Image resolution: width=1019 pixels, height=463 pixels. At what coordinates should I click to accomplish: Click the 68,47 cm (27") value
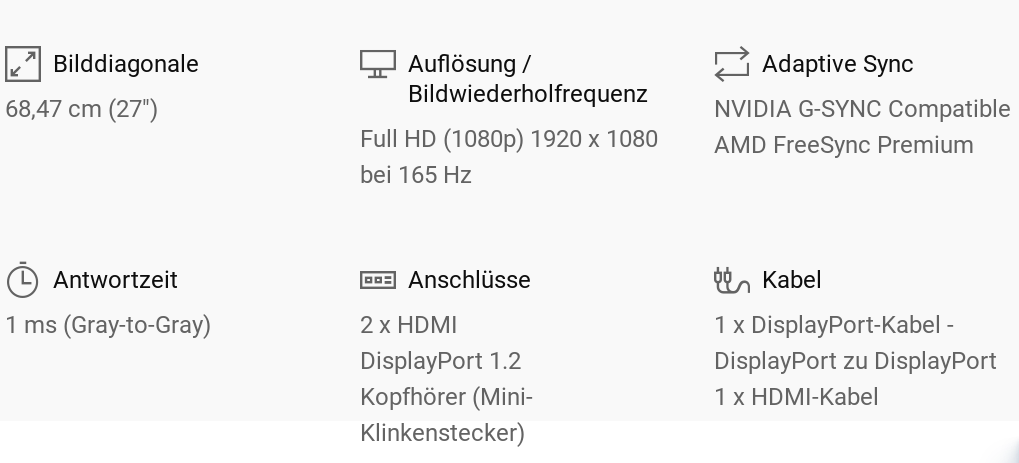point(81,109)
